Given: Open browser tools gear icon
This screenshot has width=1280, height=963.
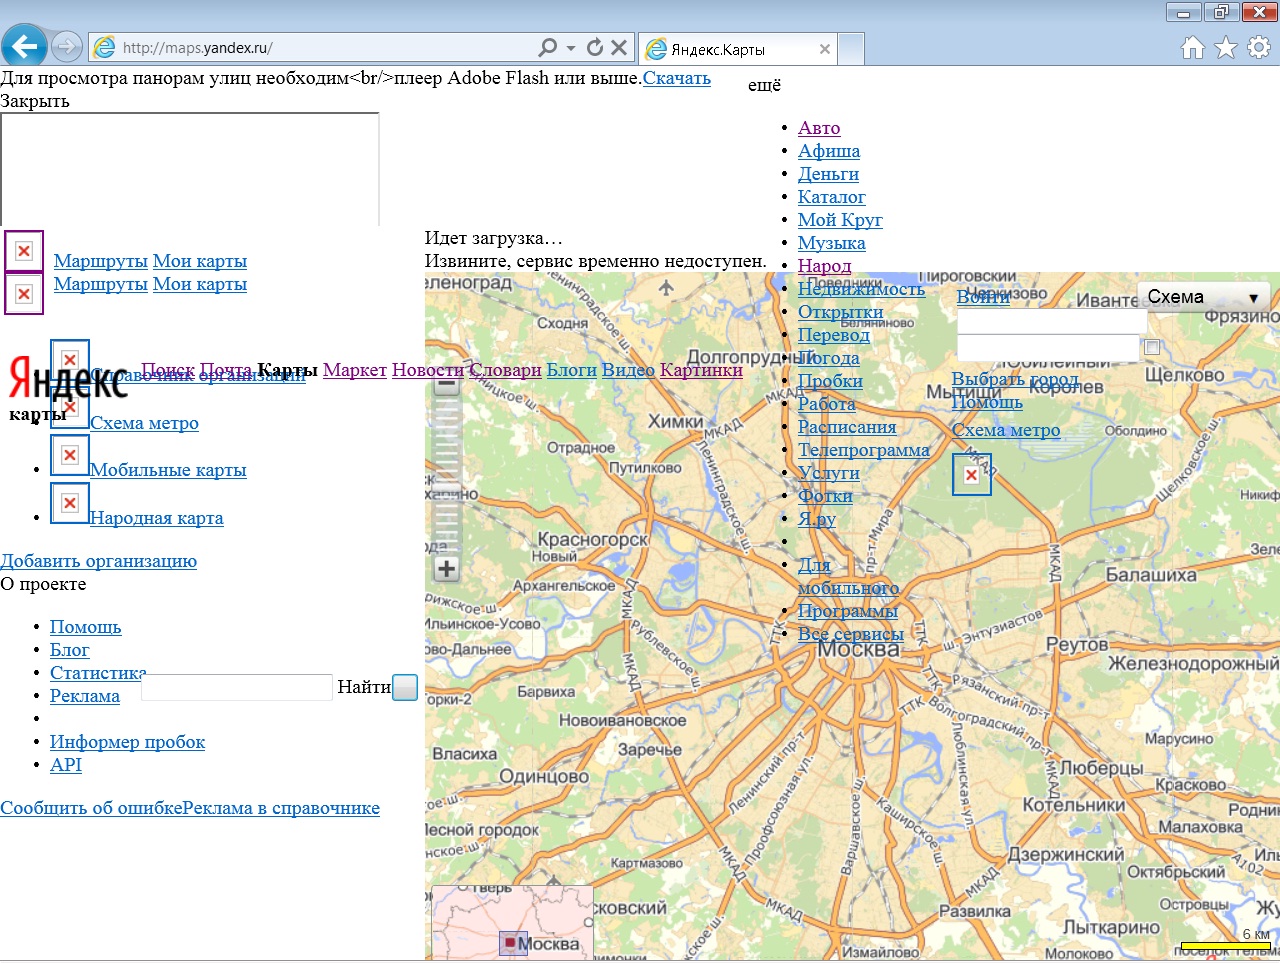Looking at the screenshot, I should click(1259, 47).
